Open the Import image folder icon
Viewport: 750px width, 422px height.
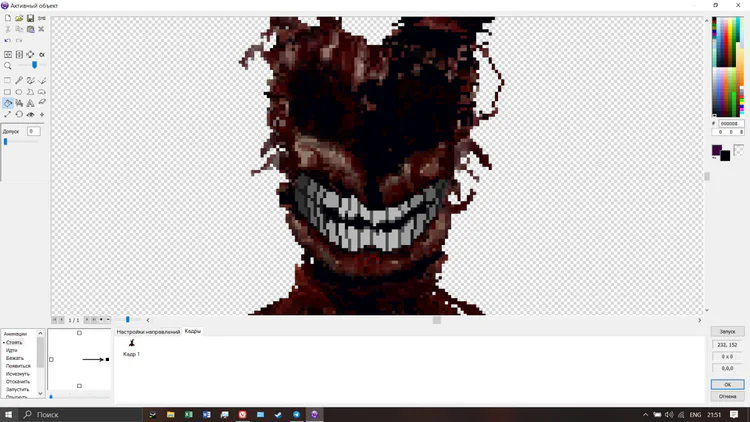19,18
